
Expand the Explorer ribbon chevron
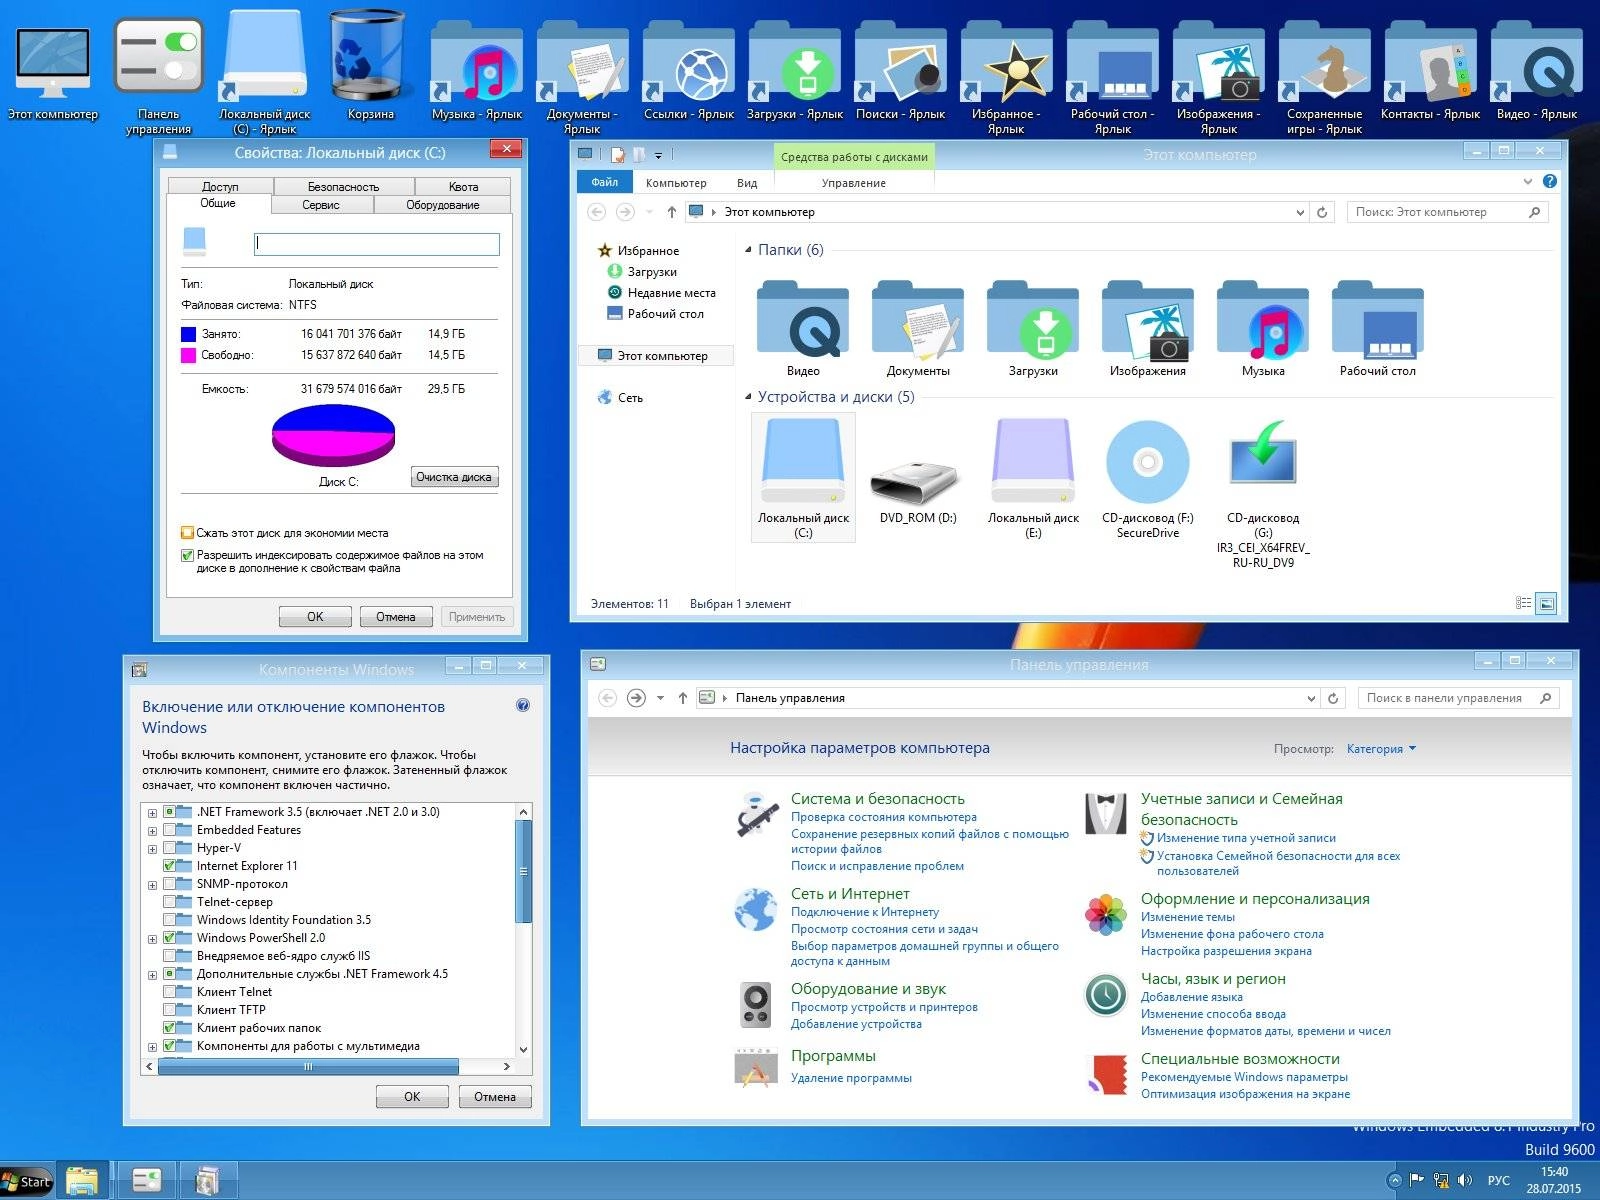click(x=1527, y=182)
